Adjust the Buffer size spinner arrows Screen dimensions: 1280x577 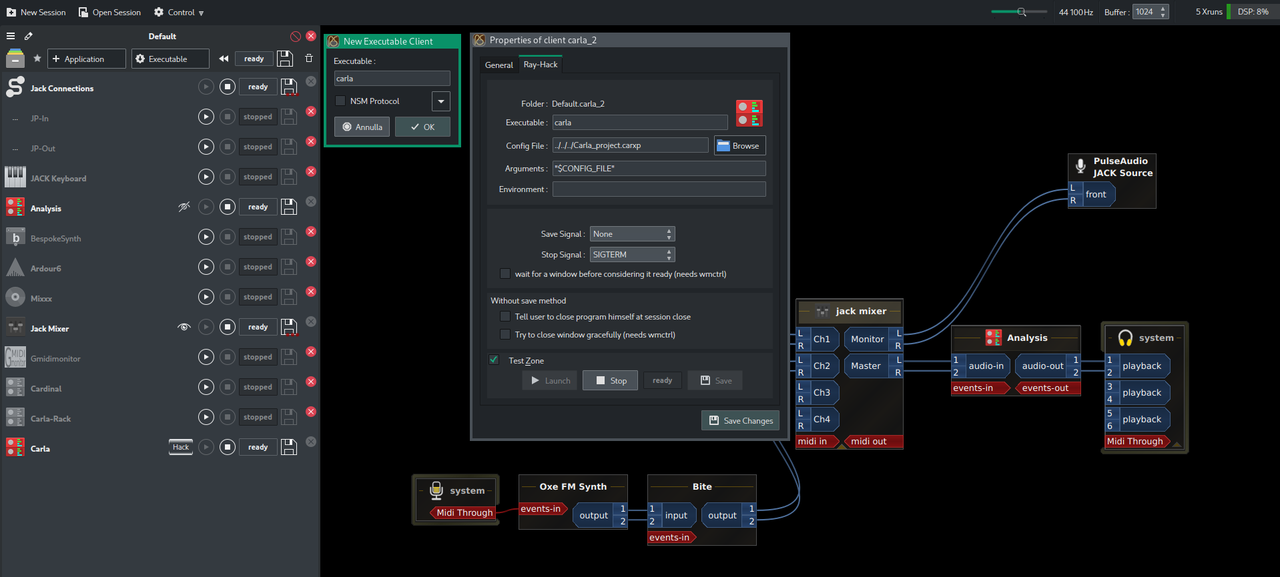[x=1164, y=12]
